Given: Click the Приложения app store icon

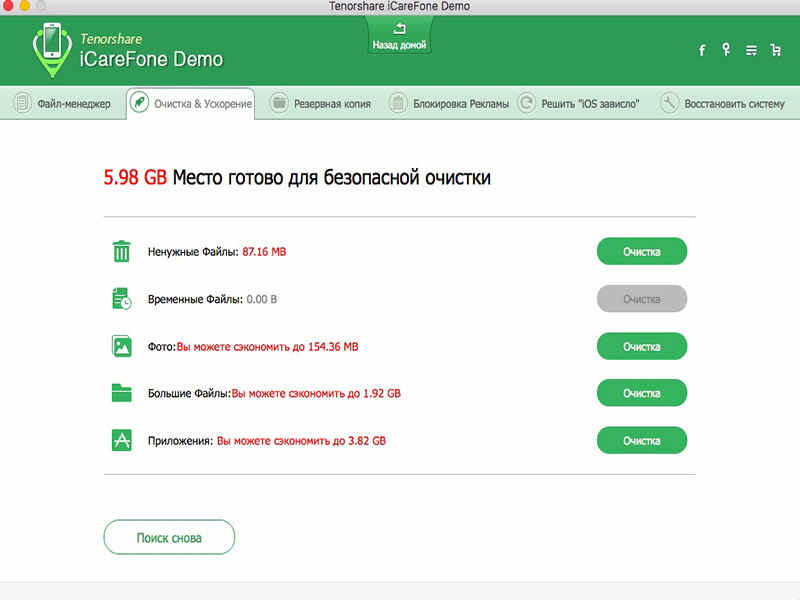Looking at the screenshot, I should pos(121,440).
